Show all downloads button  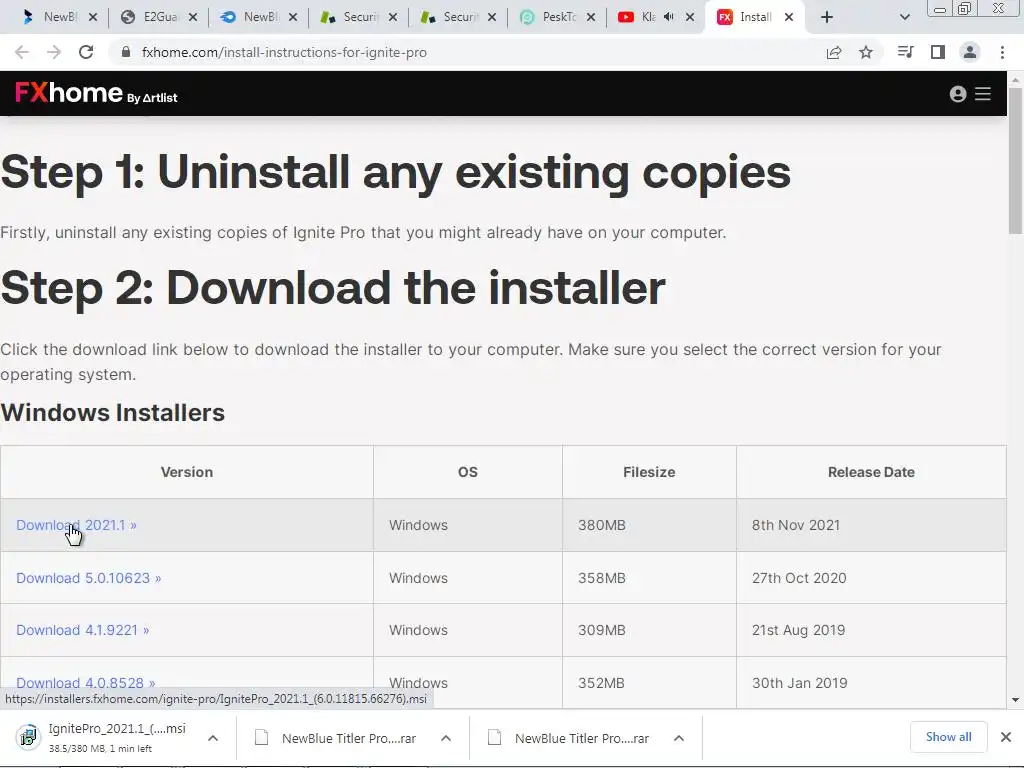coord(948,737)
